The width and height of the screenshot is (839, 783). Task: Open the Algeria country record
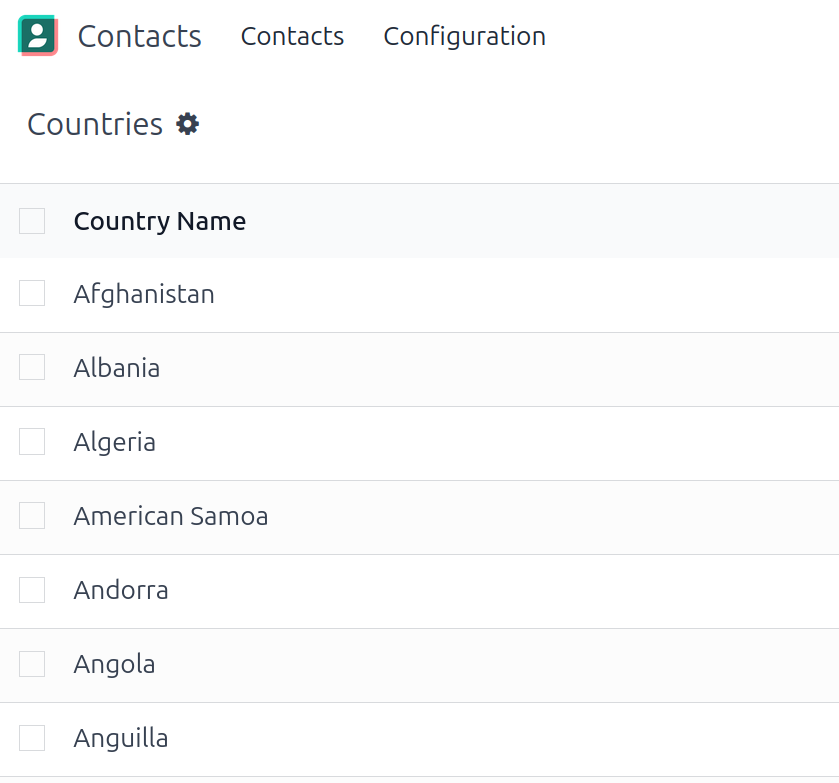pyautogui.click(x=115, y=442)
